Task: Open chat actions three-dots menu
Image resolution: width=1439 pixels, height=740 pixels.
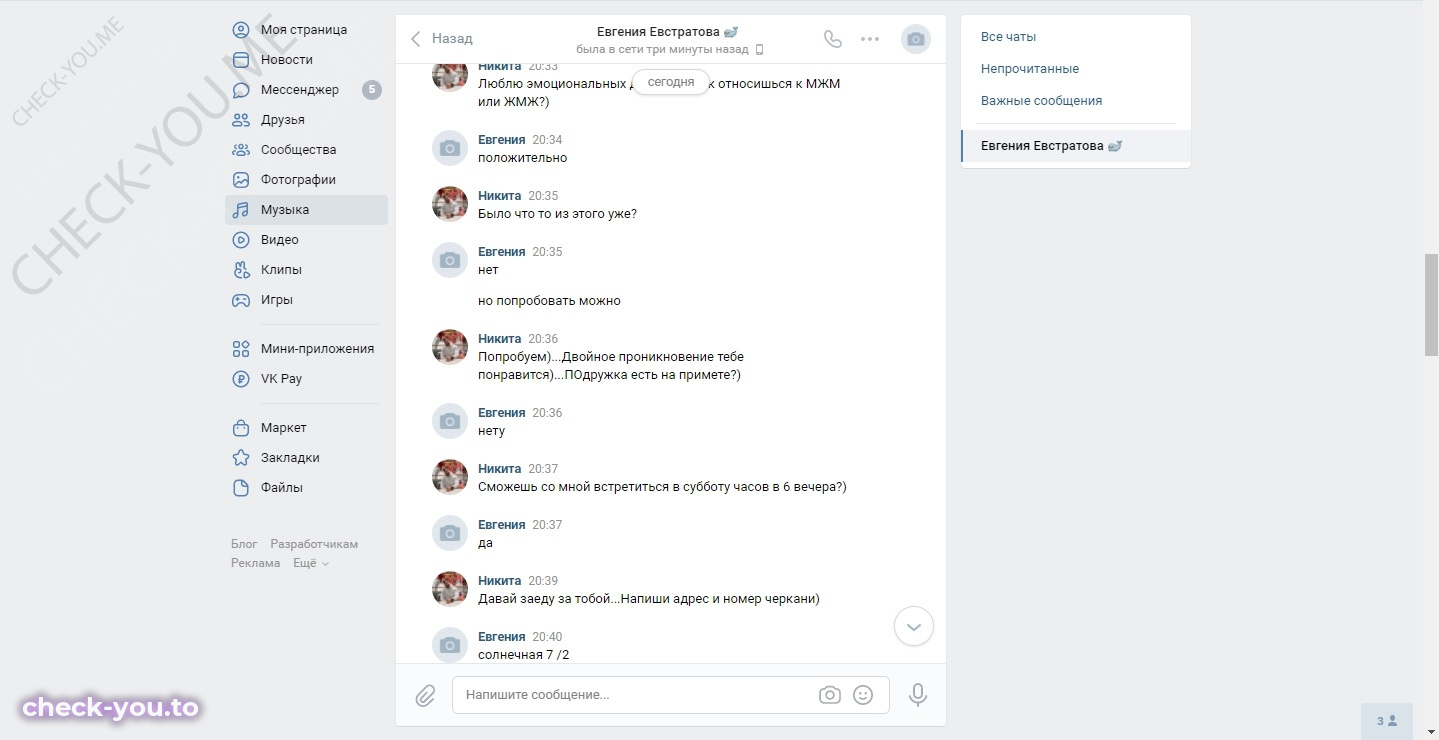Action: (870, 39)
